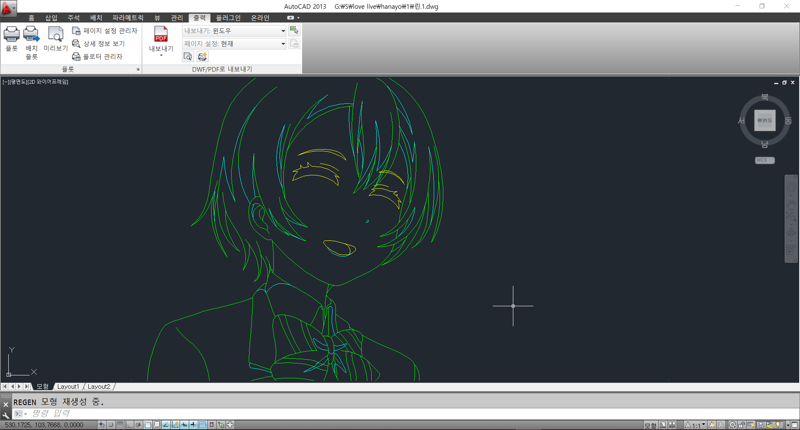Click the coordinates readout in status bar
The height and width of the screenshot is (430, 800).
pyautogui.click(x=44, y=425)
